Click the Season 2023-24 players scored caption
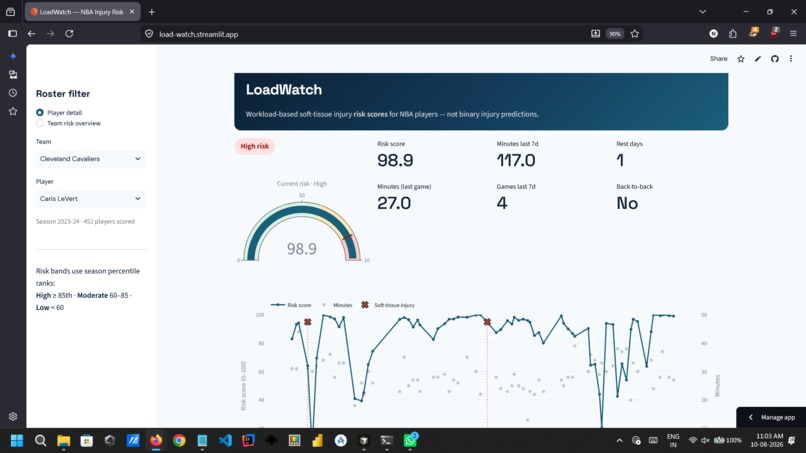Screen dimensions: 806x453 coord(85,222)
